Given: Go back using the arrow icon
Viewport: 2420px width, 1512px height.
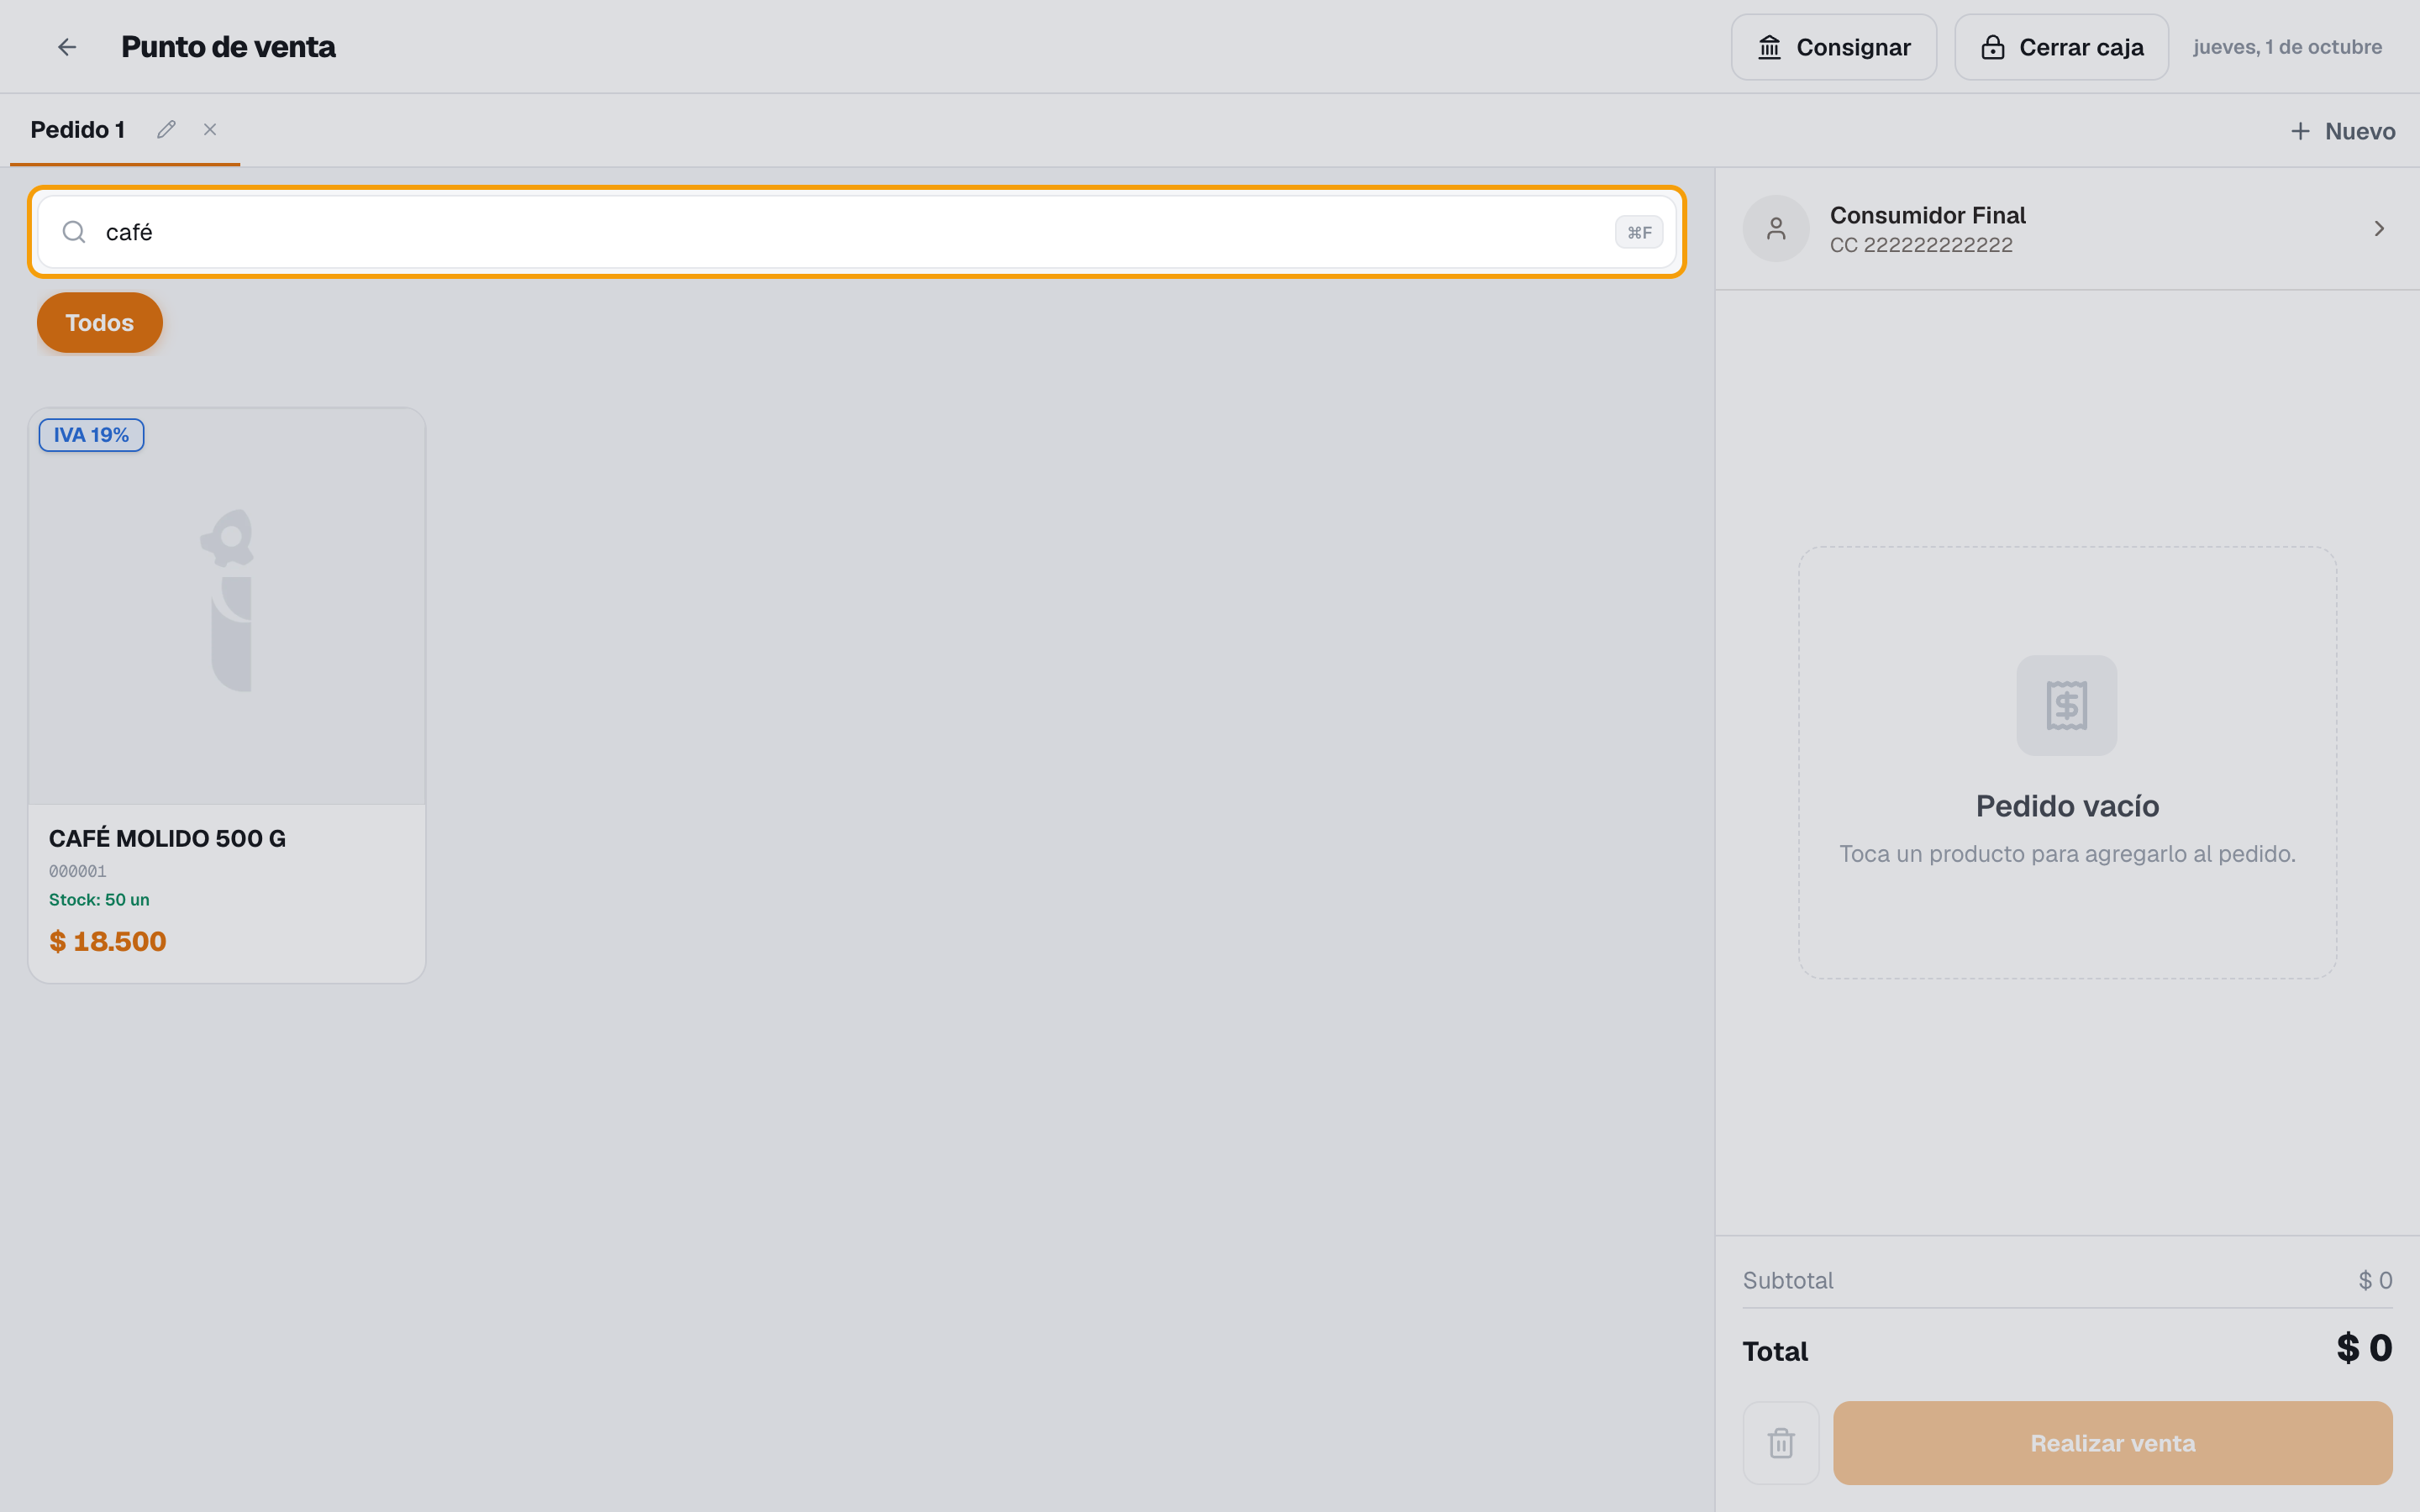Looking at the screenshot, I should coord(67,47).
